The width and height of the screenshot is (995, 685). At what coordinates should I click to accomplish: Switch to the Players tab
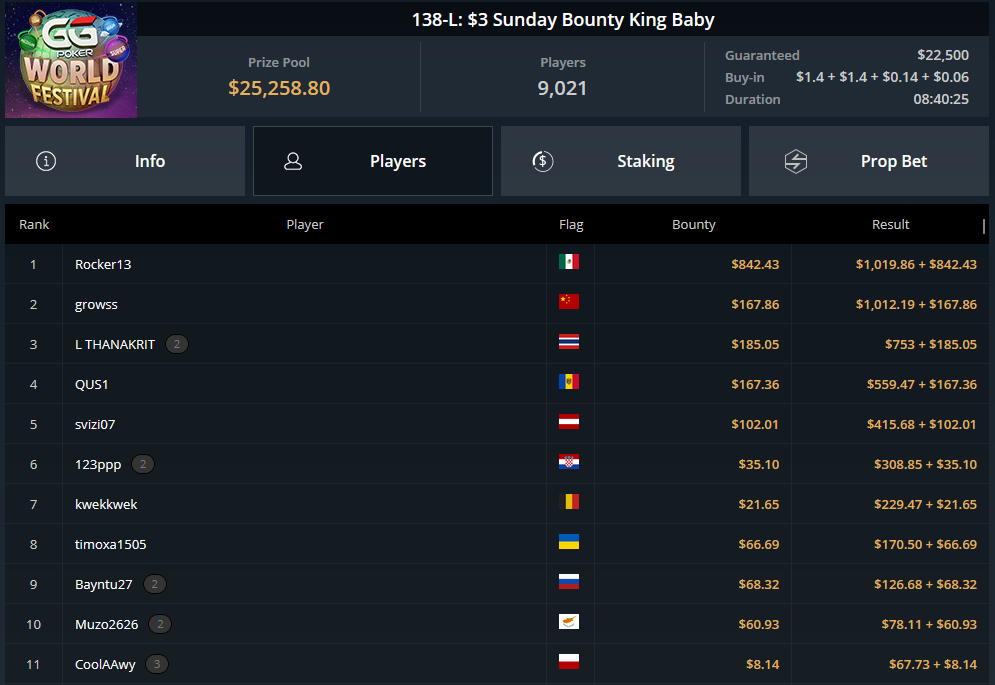(x=372, y=161)
